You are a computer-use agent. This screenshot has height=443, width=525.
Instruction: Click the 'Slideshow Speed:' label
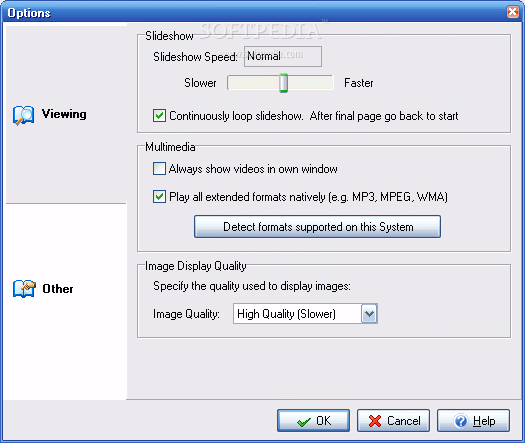coord(196,57)
